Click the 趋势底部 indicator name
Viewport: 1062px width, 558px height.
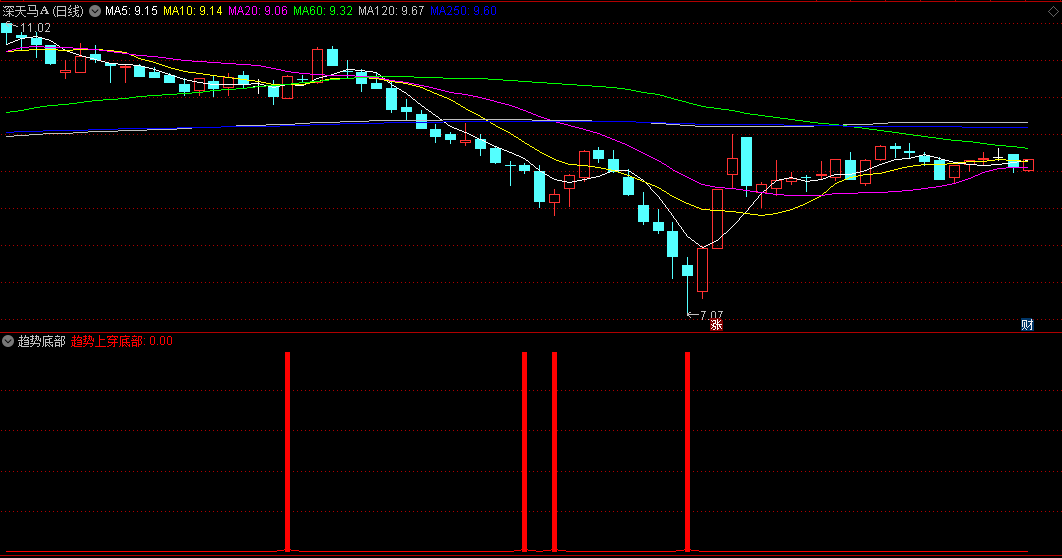coord(41,341)
